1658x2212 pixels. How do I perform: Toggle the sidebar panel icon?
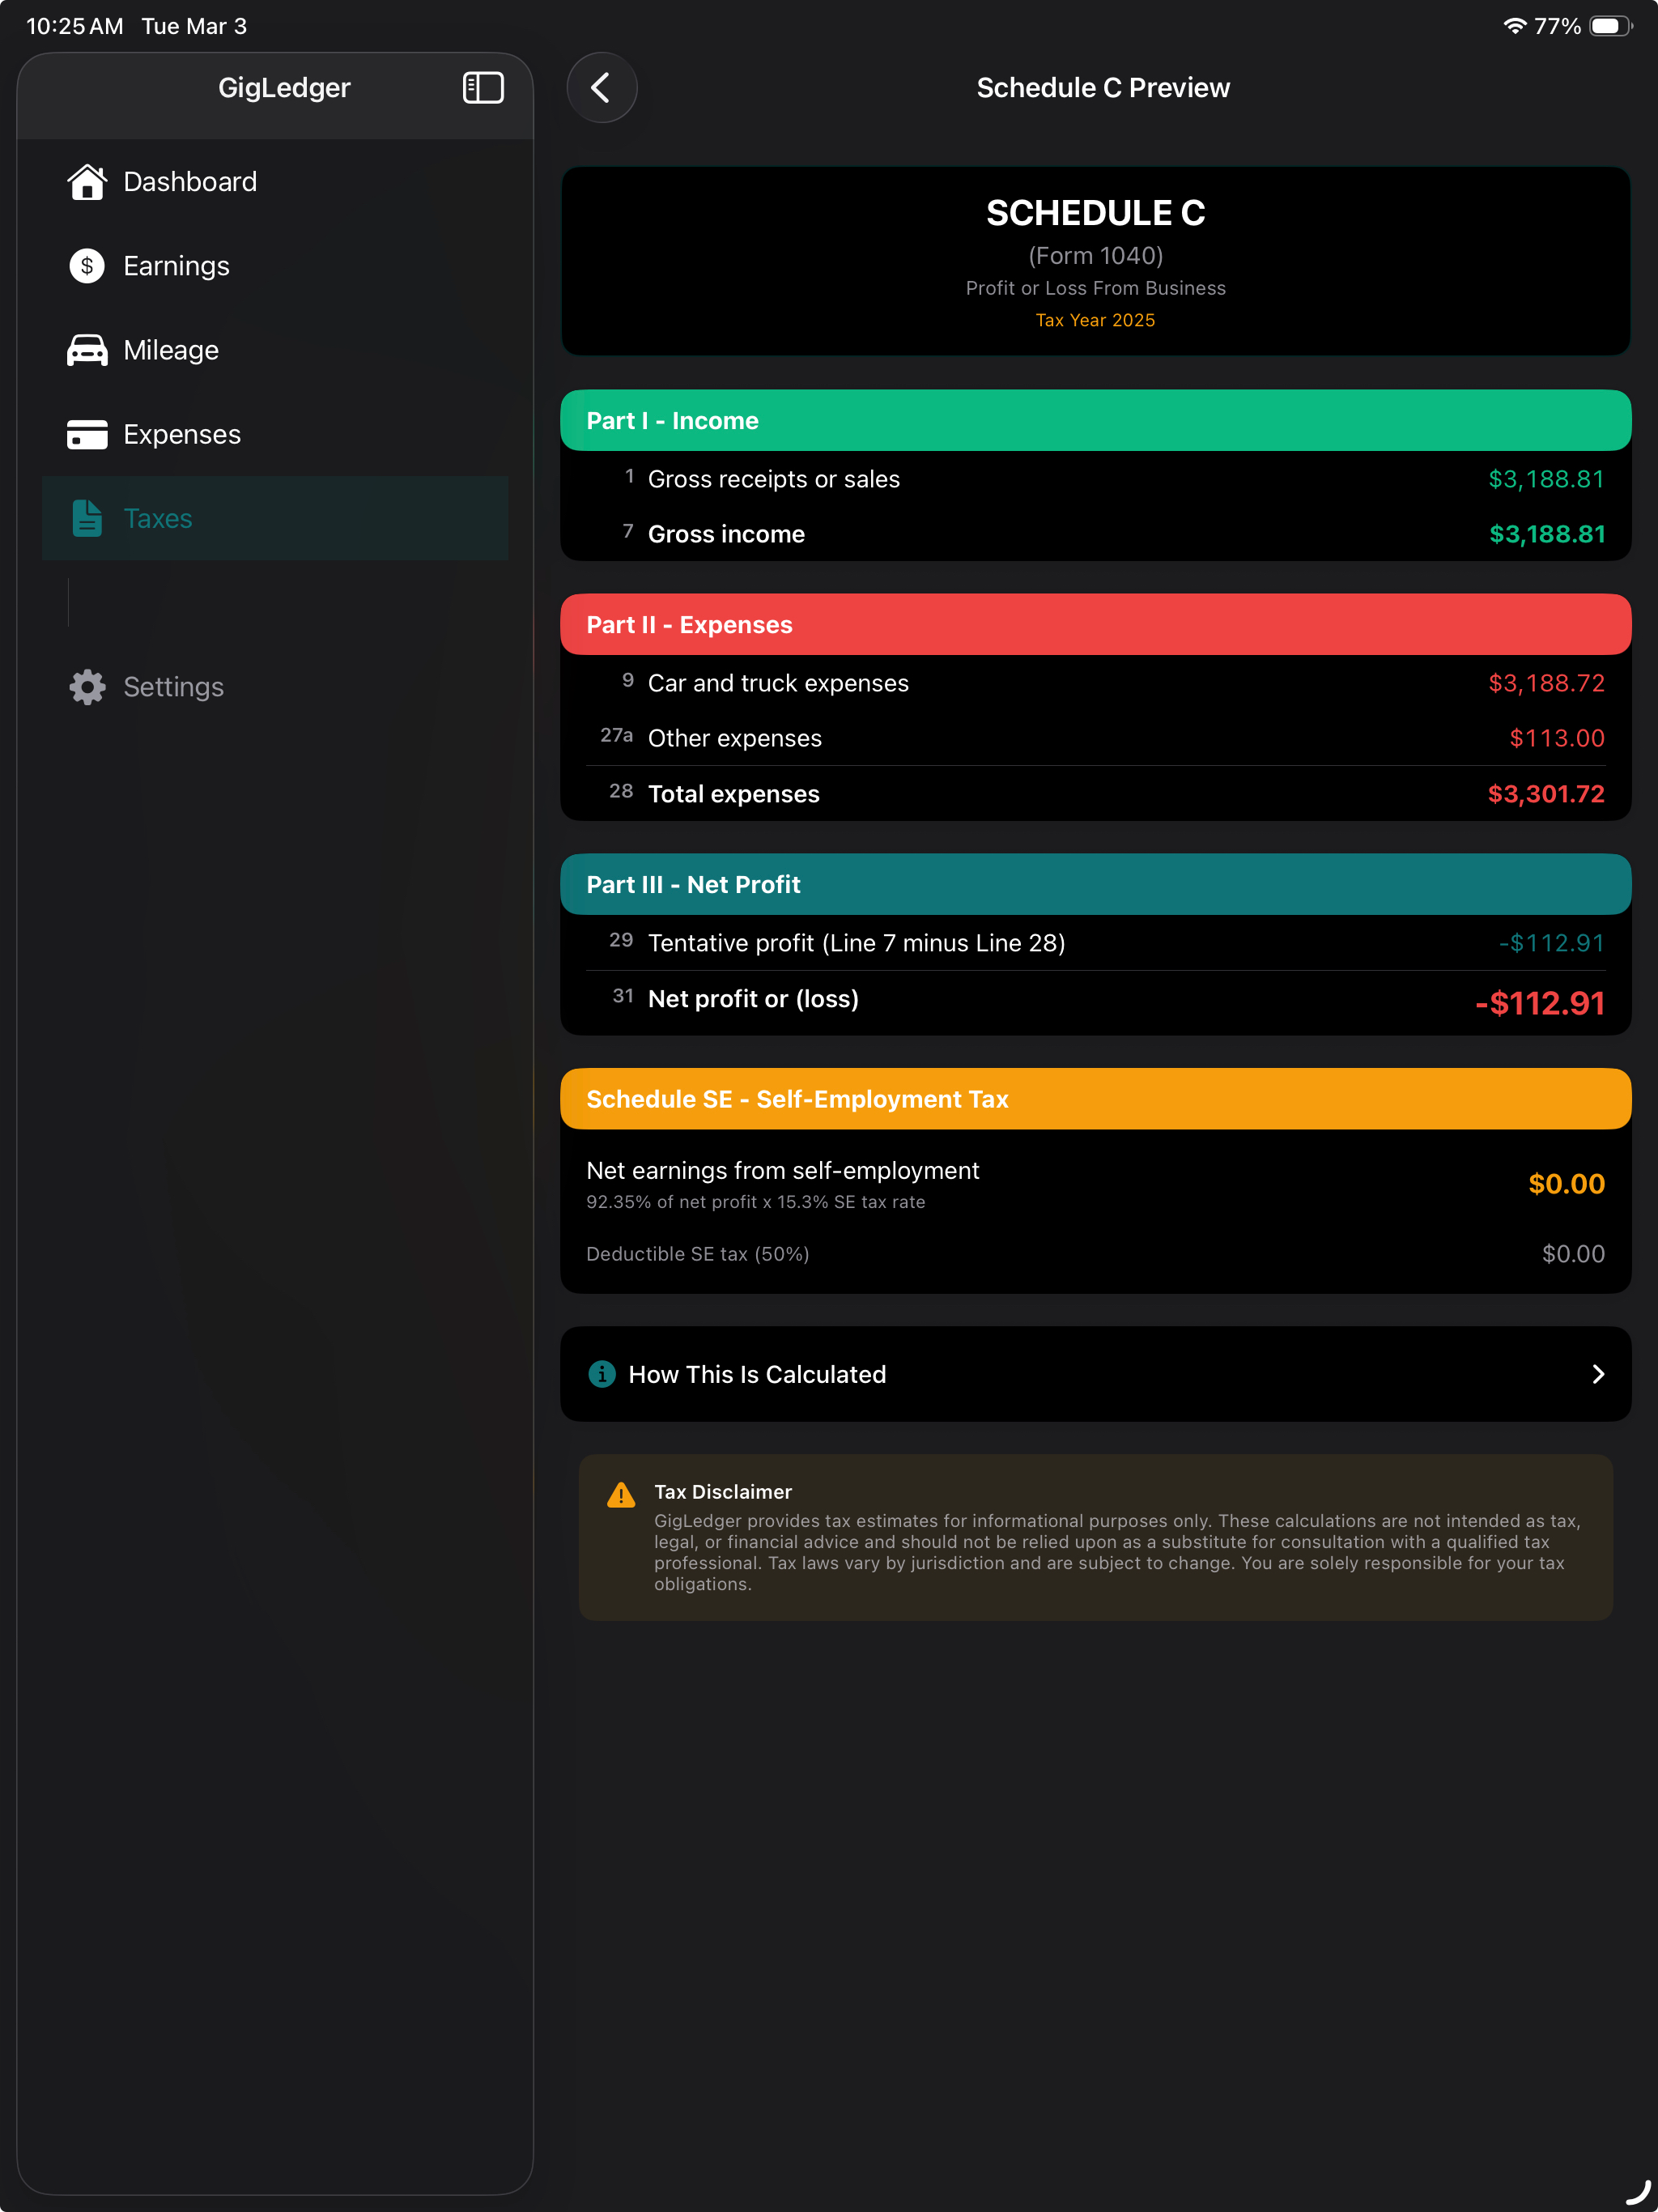coord(483,88)
